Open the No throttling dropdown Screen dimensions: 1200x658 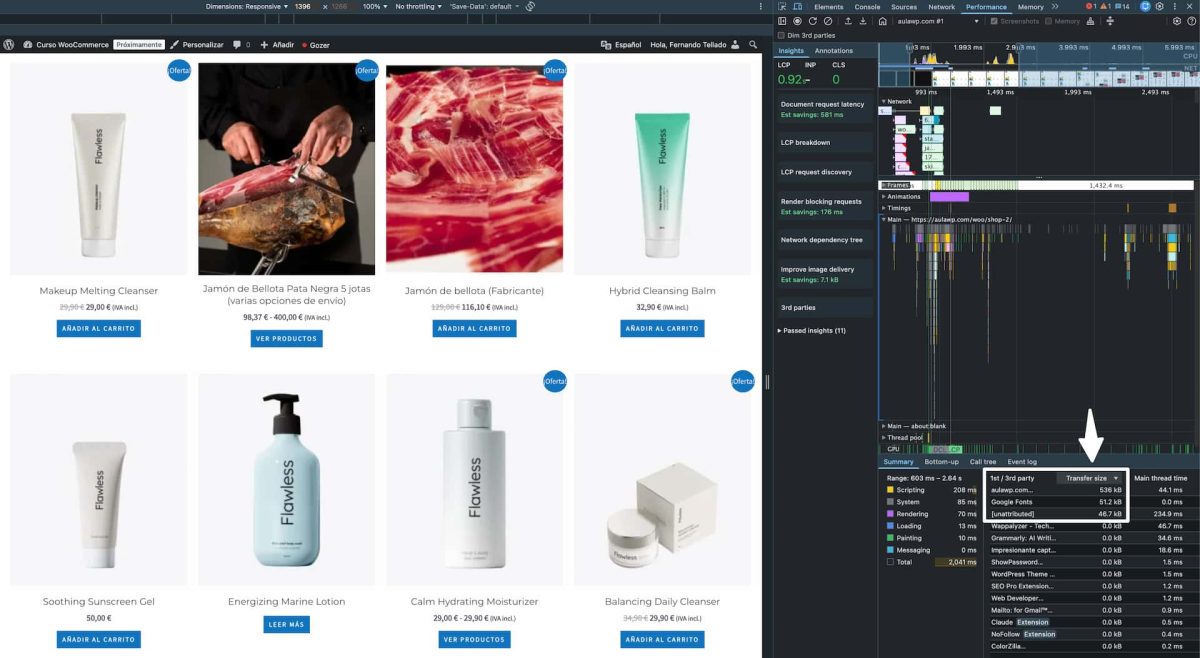click(x=417, y=6)
